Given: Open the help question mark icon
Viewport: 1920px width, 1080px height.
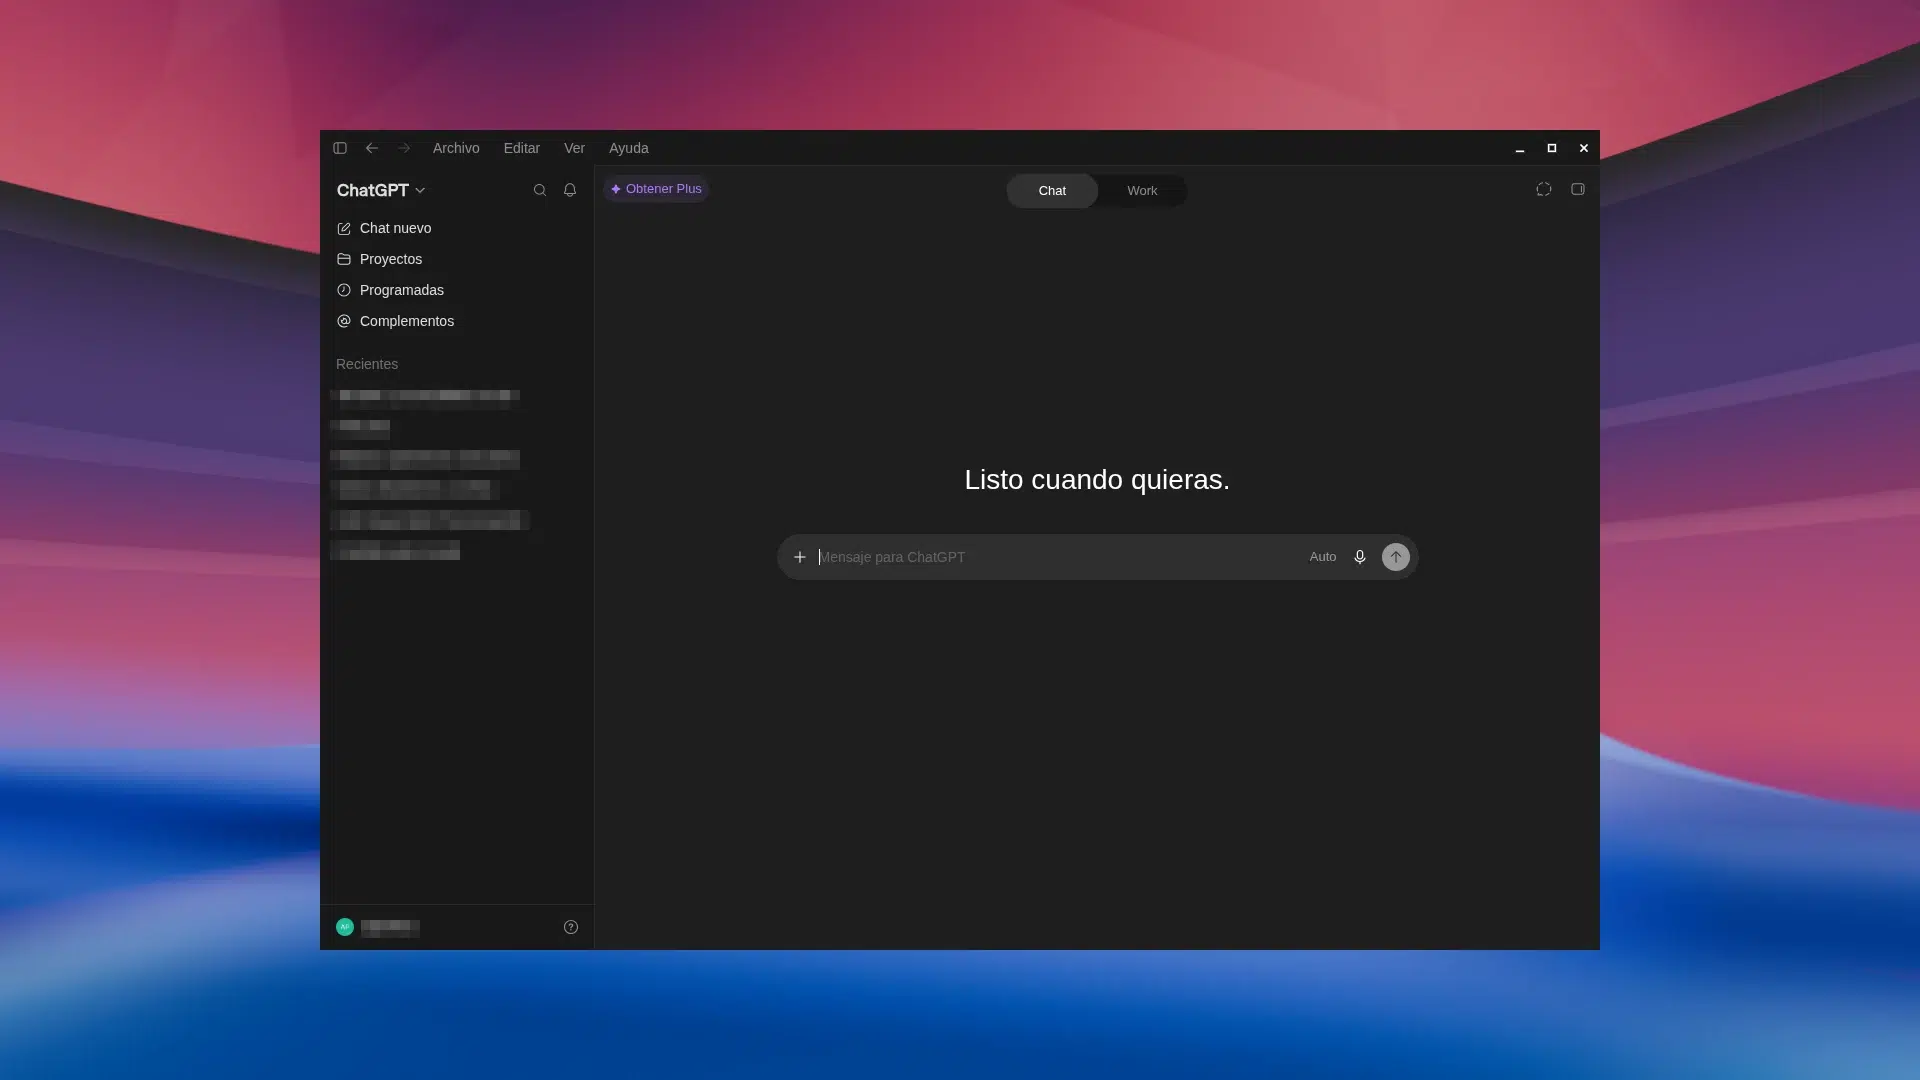Looking at the screenshot, I should 571,927.
